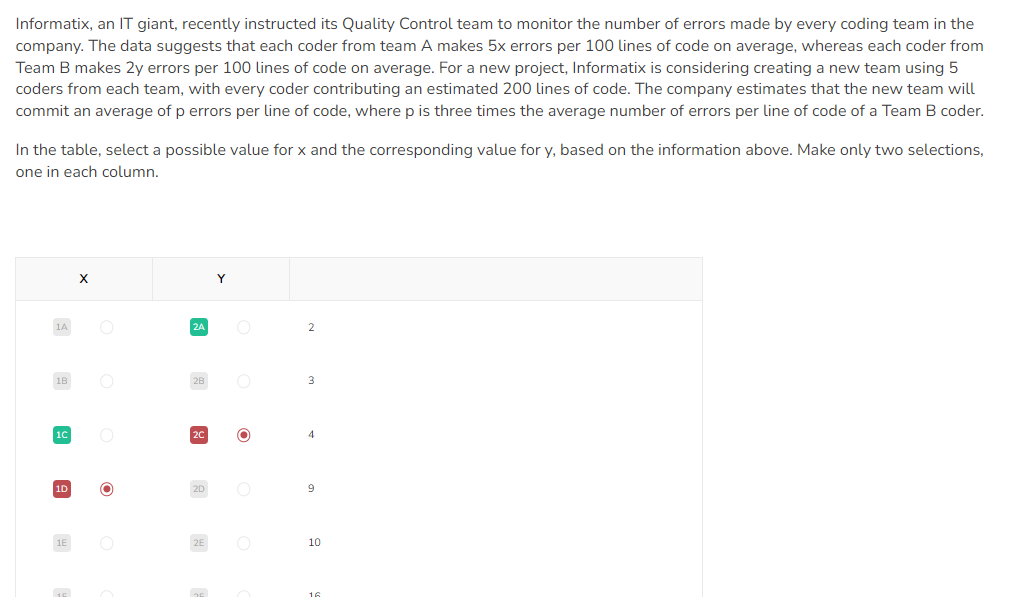1011x597 pixels.
Task: Click the Y column header
Action: (x=221, y=279)
